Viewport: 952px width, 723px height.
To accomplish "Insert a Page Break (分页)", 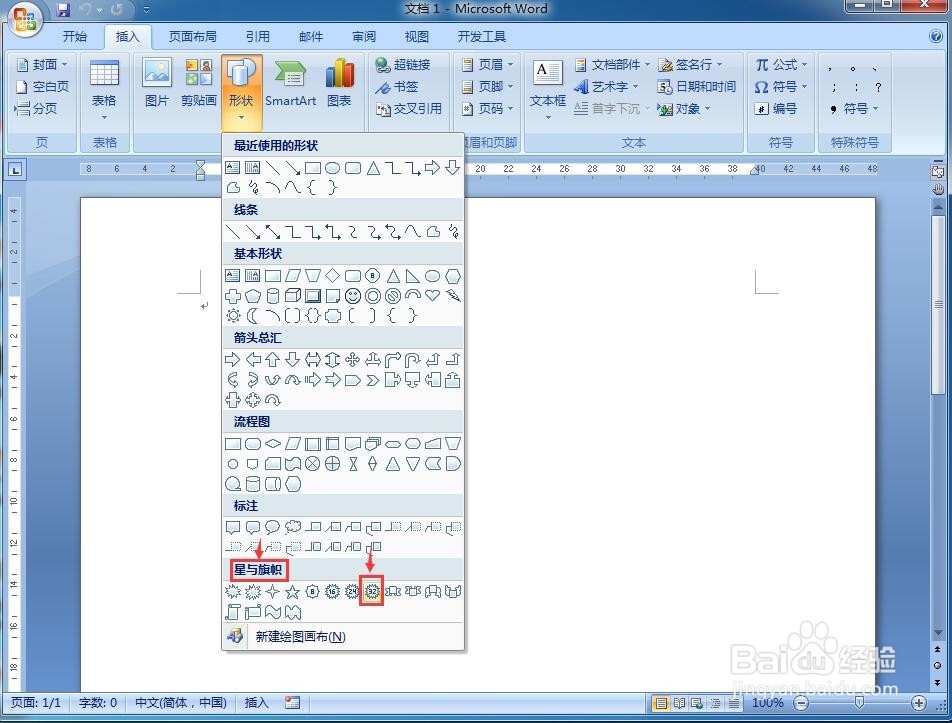I will click(36, 109).
